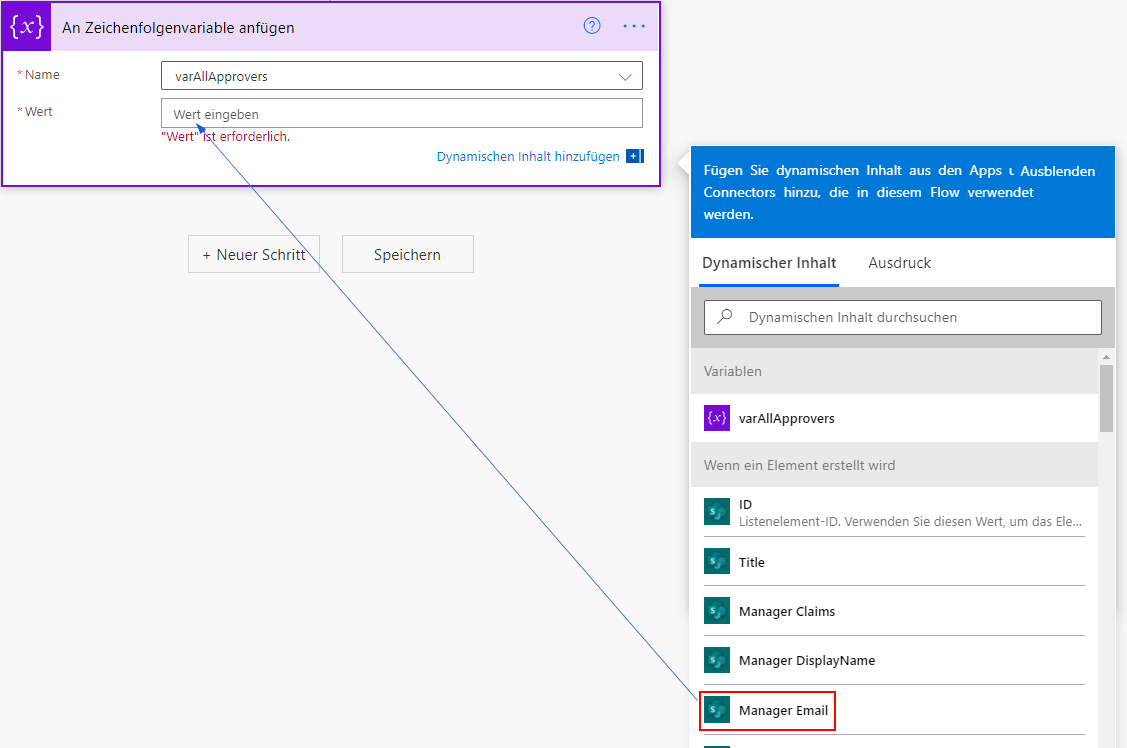1127x748 pixels.
Task: Click SharePoint icon next to Title
Action: click(x=717, y=561)
